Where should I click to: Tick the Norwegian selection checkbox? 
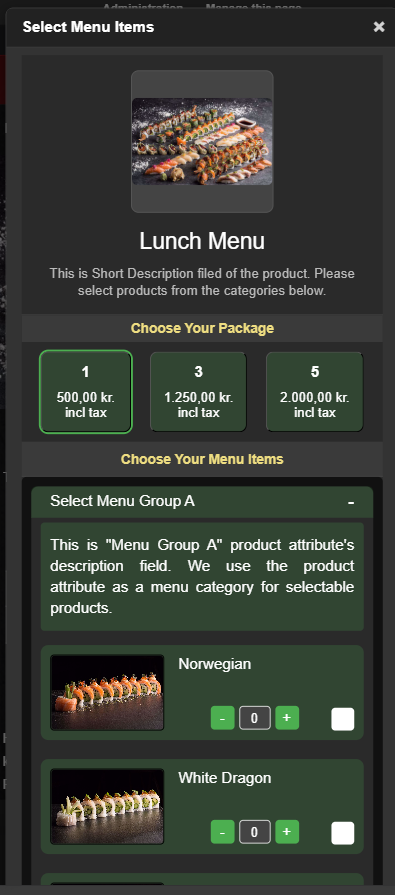coord(342,719)
